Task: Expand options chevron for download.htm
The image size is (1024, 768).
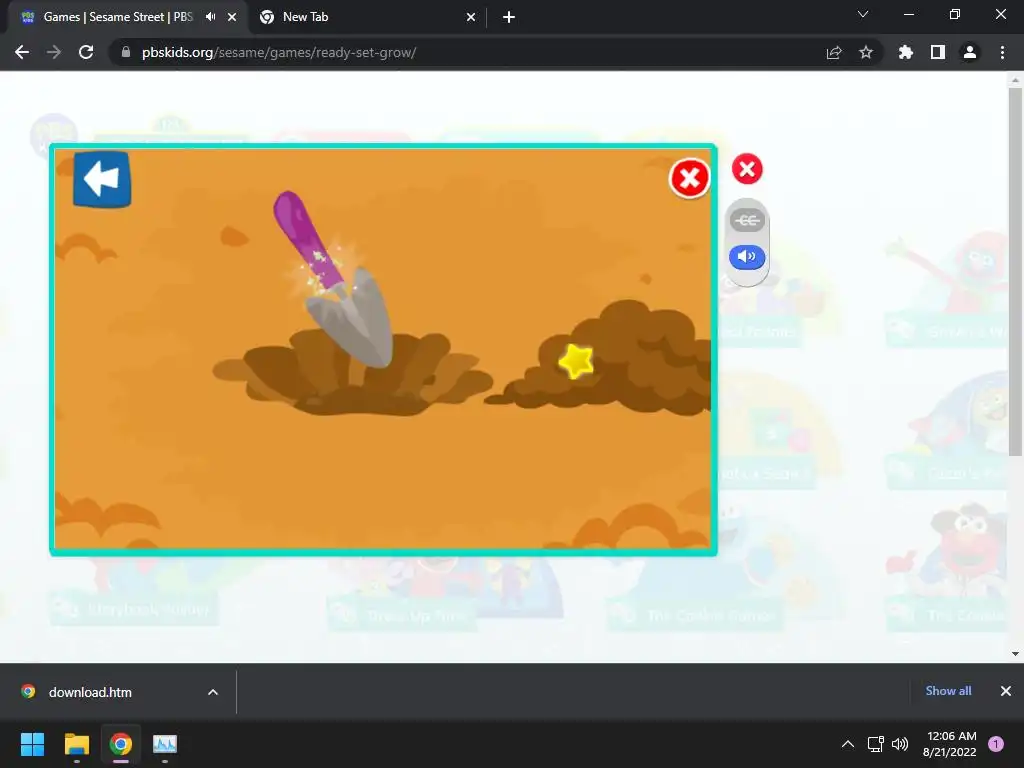Action: (x=213, y=692)
